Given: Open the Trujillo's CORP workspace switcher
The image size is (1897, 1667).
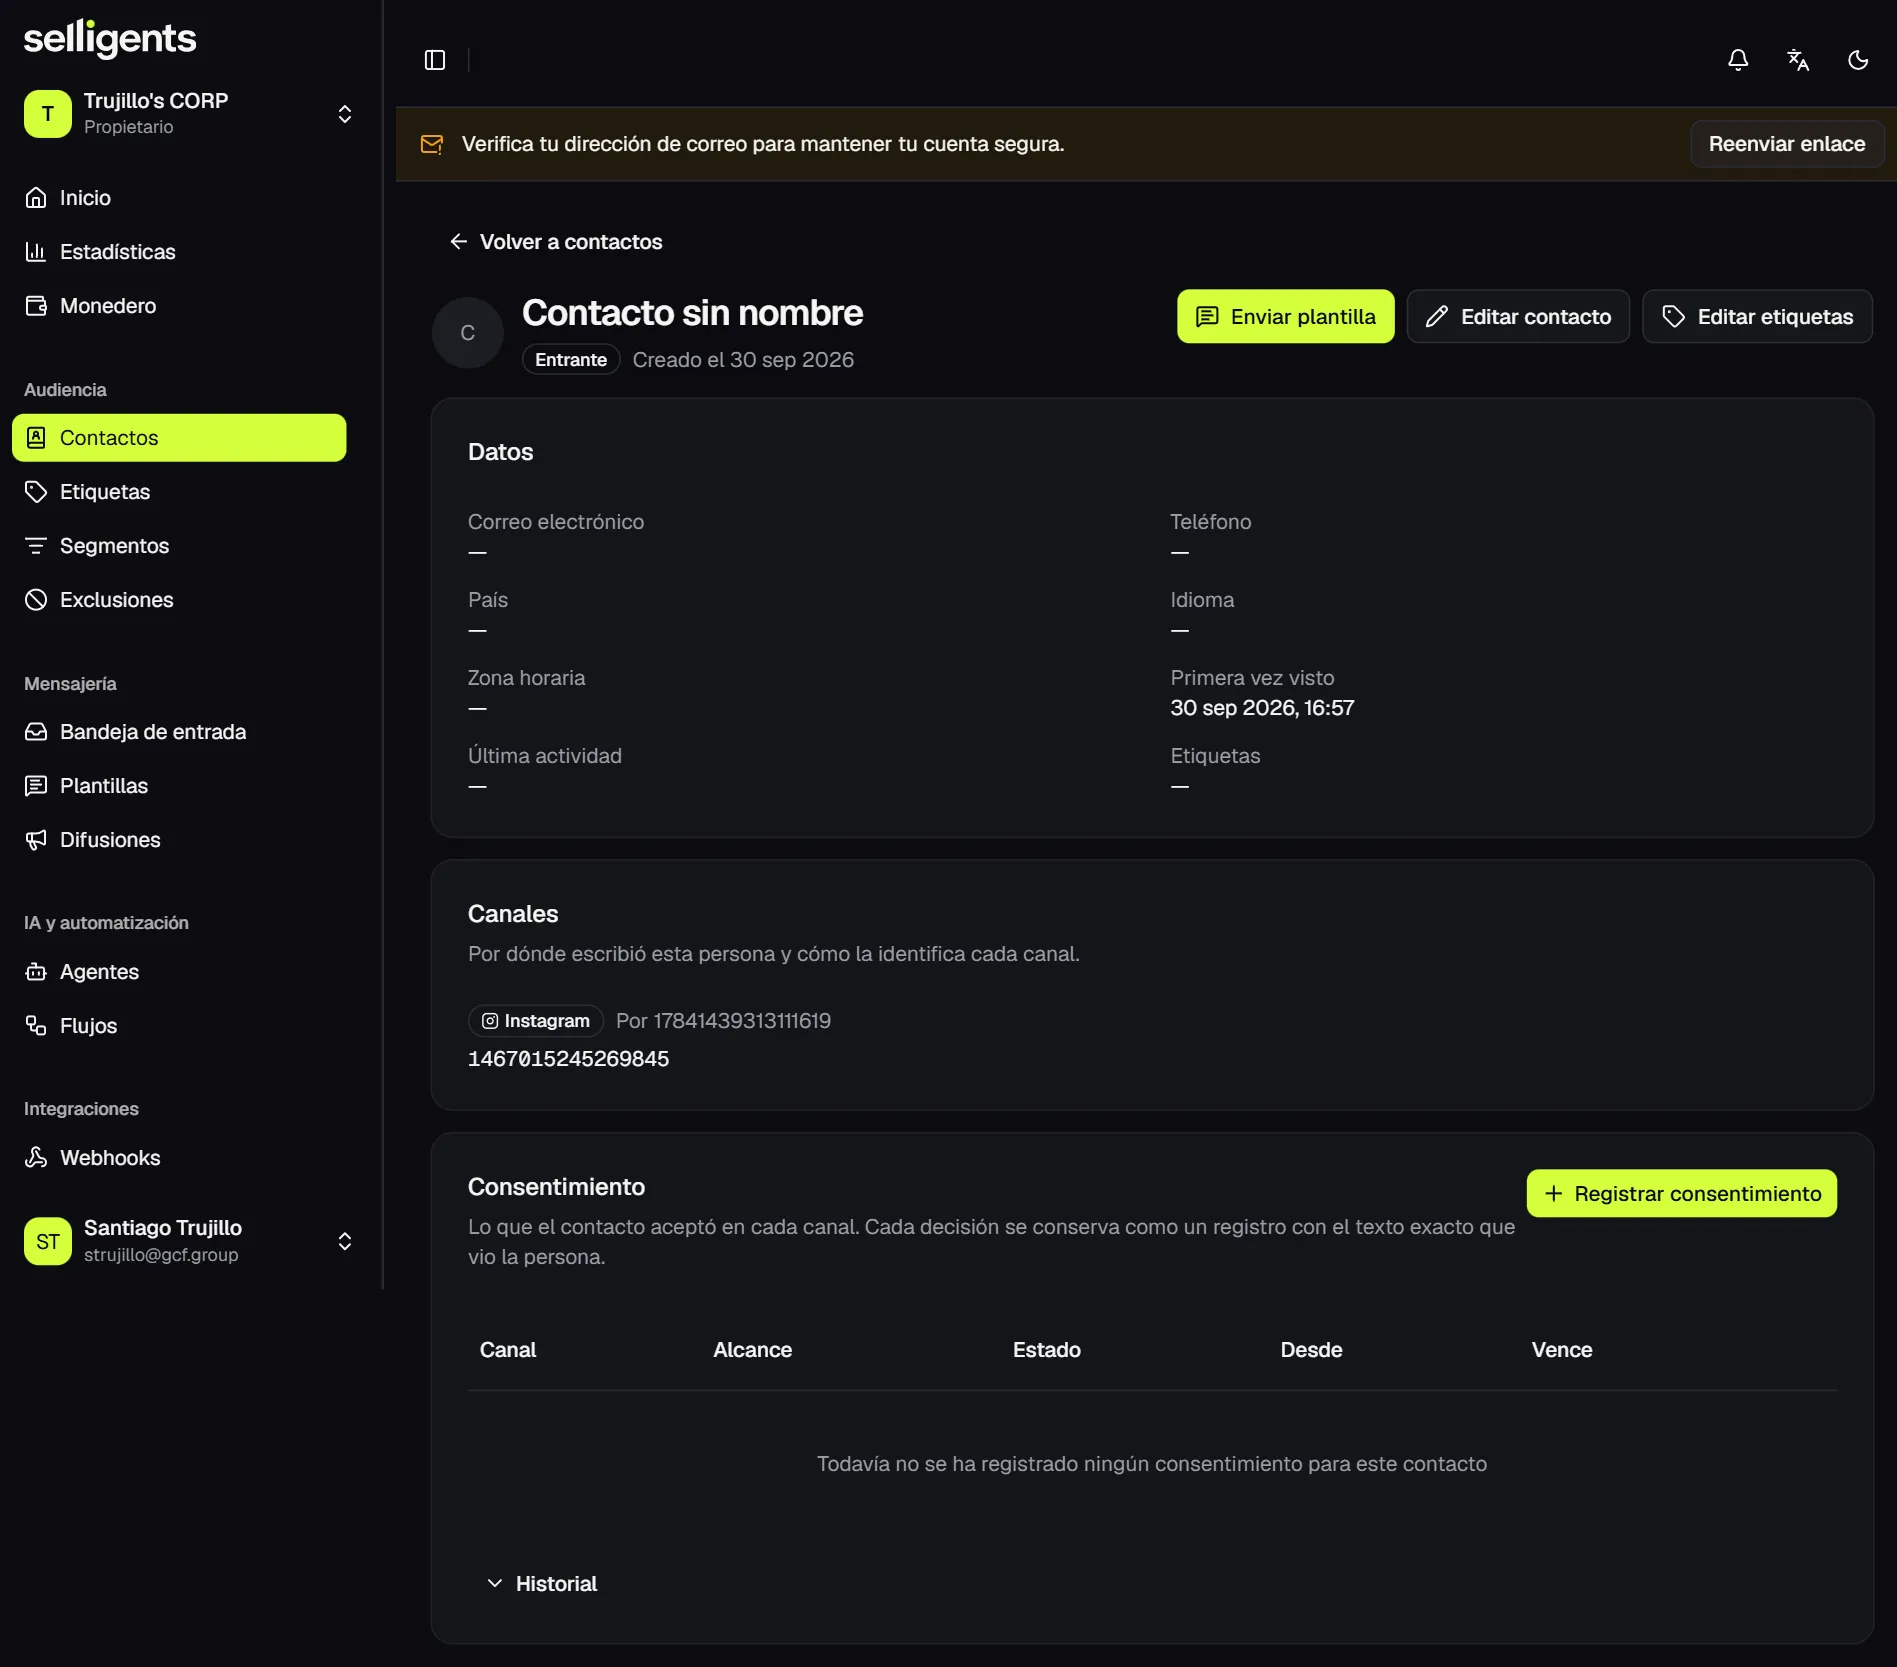Looking at the screenshot, I should tap(190, 113).
